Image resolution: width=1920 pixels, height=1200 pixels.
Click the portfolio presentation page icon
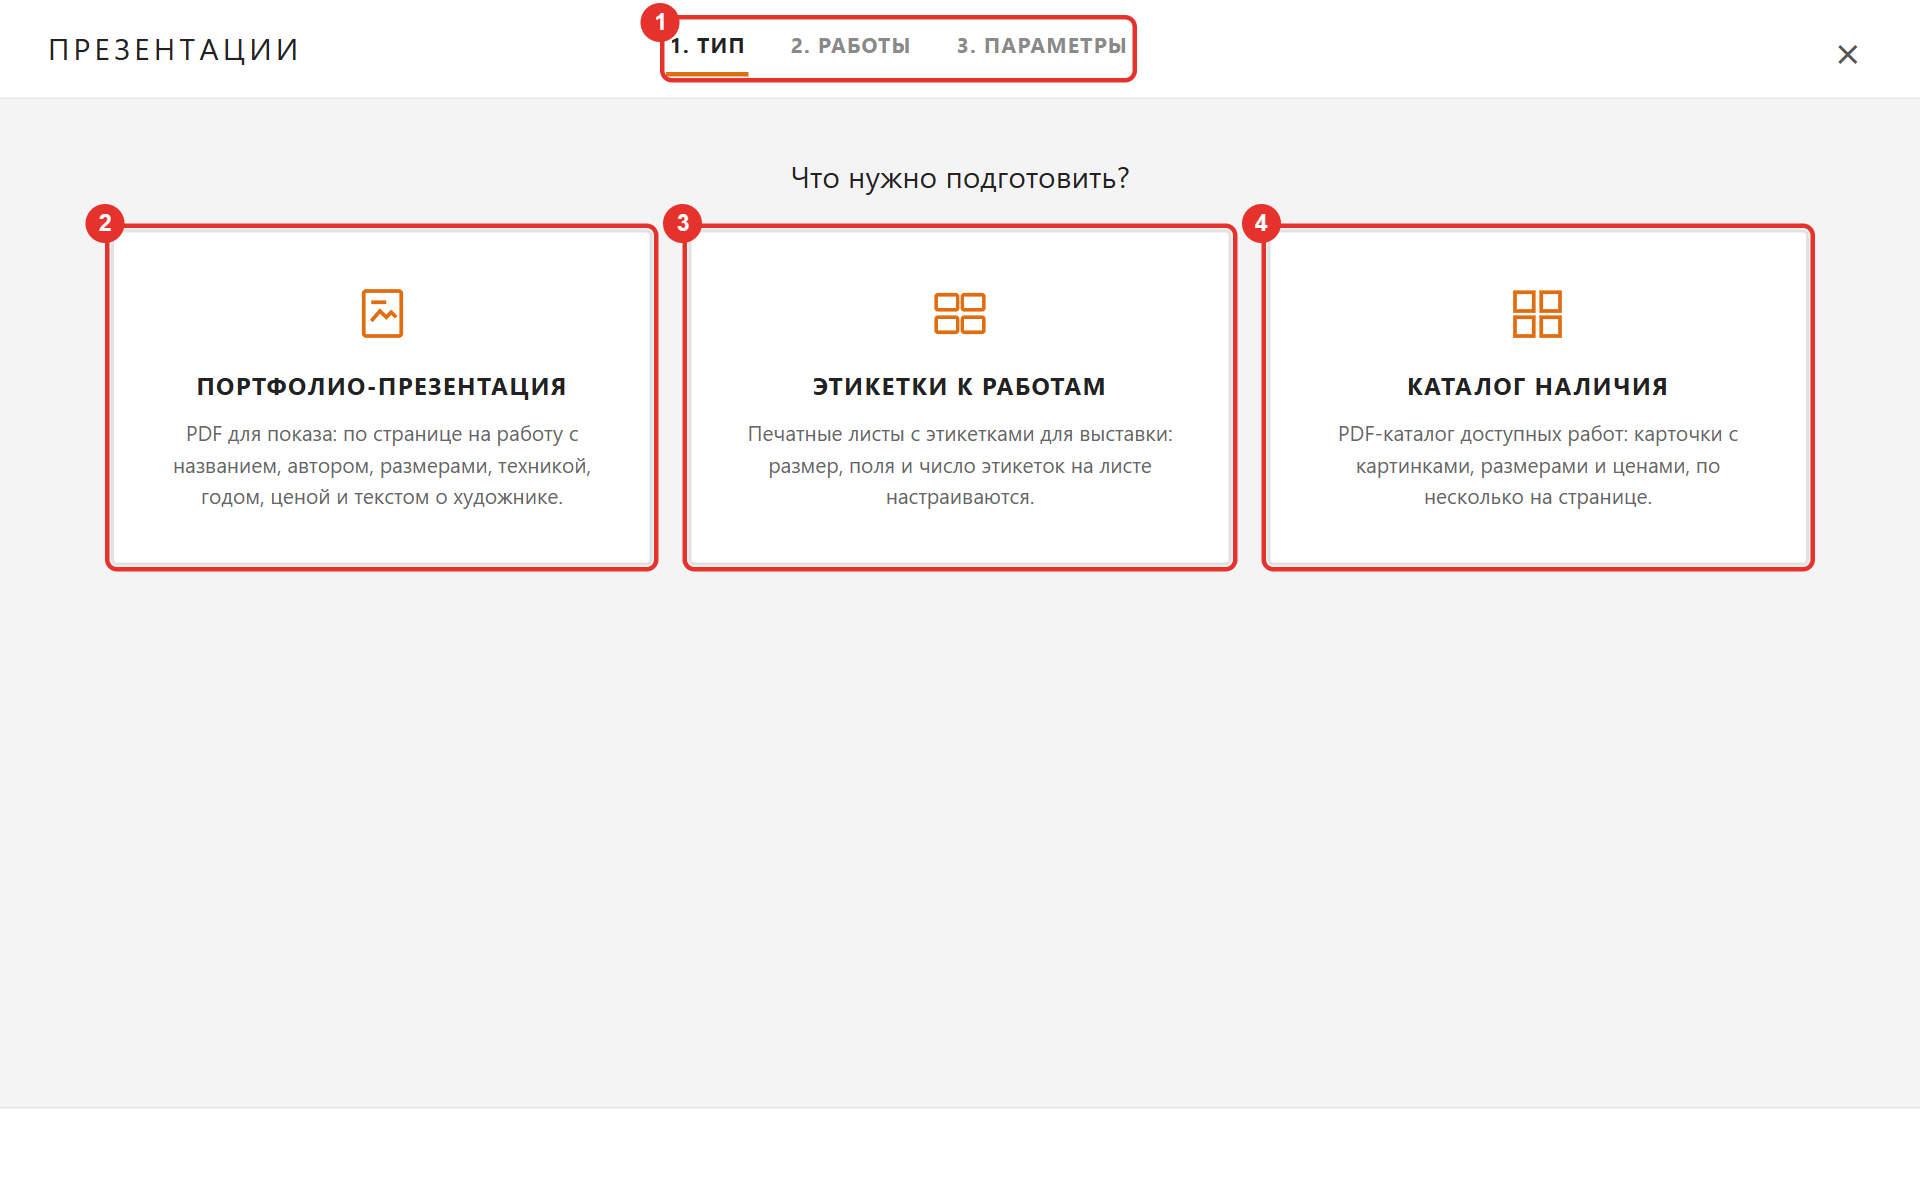click(x=382, y=313)
